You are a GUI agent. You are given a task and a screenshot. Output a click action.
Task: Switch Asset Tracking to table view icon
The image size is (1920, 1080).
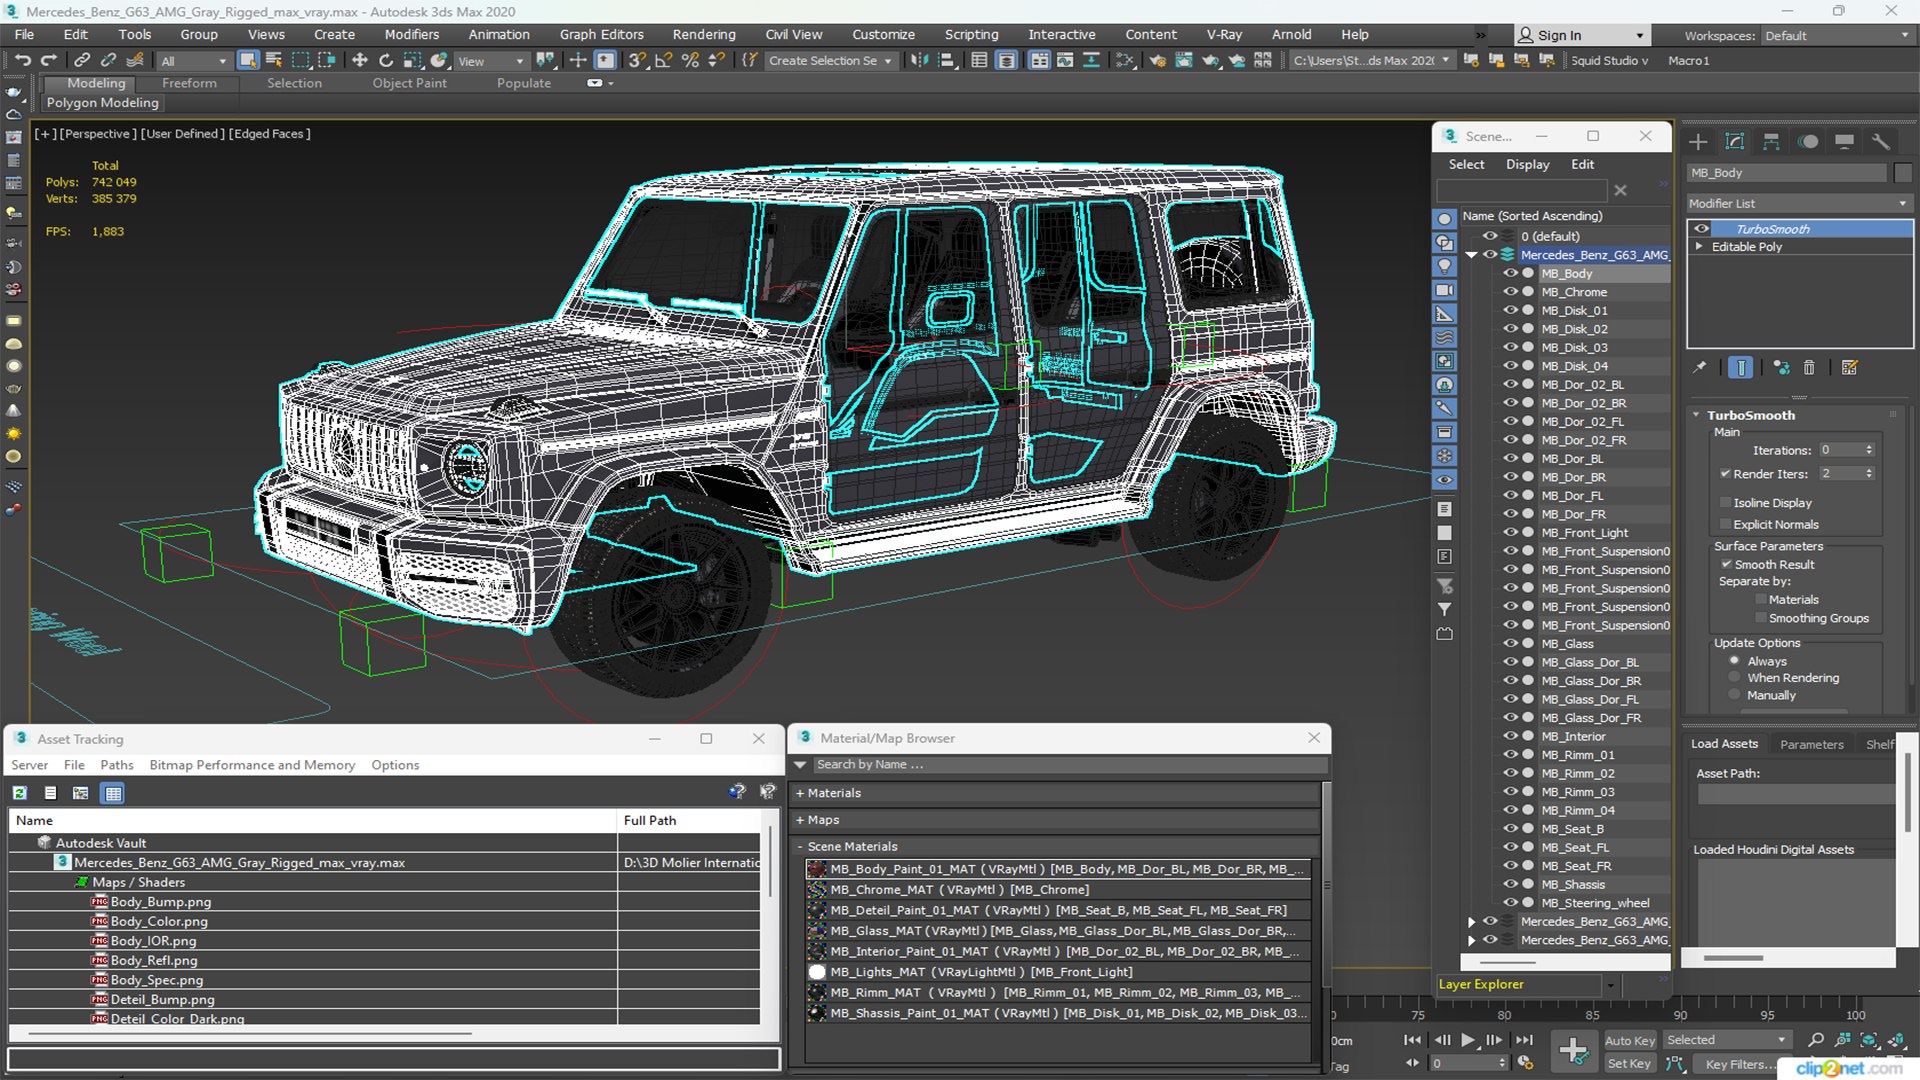[x=113, y=793]
